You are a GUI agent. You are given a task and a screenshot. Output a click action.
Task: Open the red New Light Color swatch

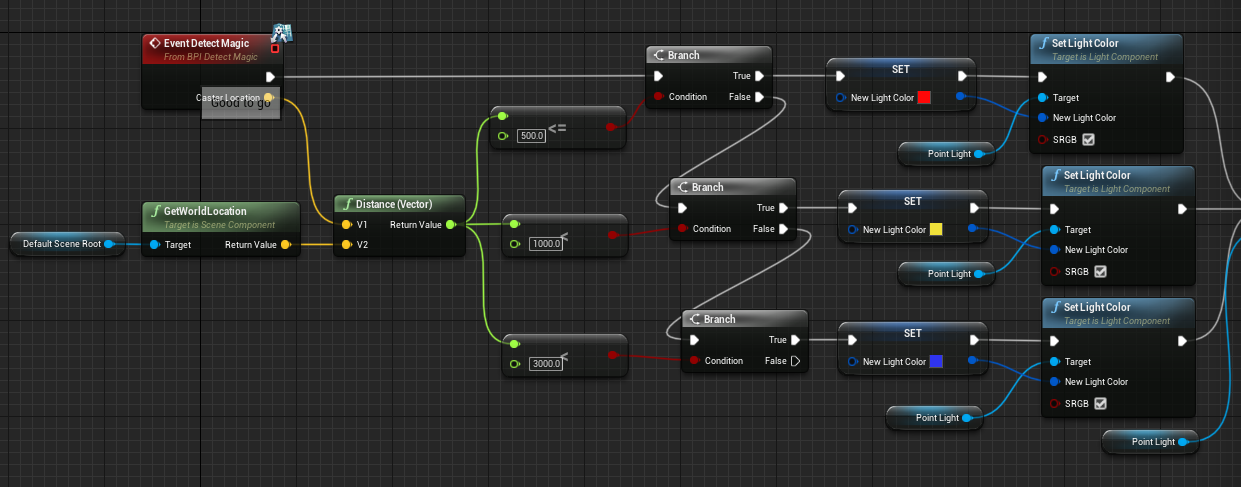tap(924, 98)
